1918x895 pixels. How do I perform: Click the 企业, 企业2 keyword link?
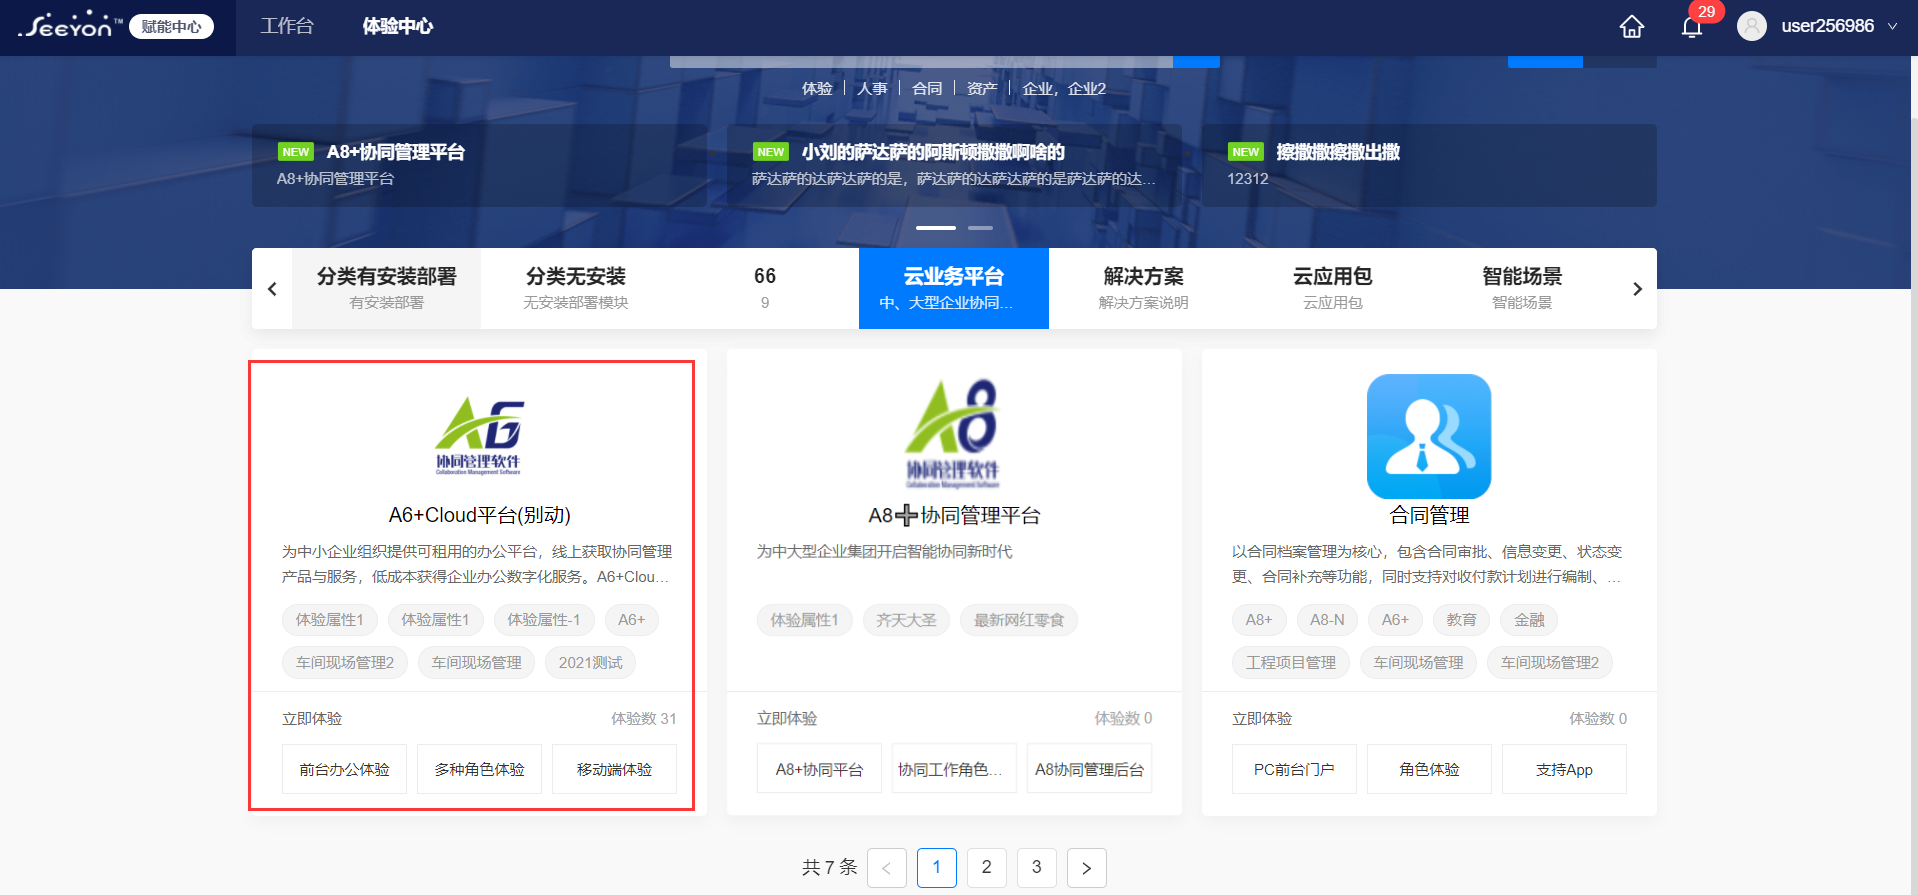1064,88
